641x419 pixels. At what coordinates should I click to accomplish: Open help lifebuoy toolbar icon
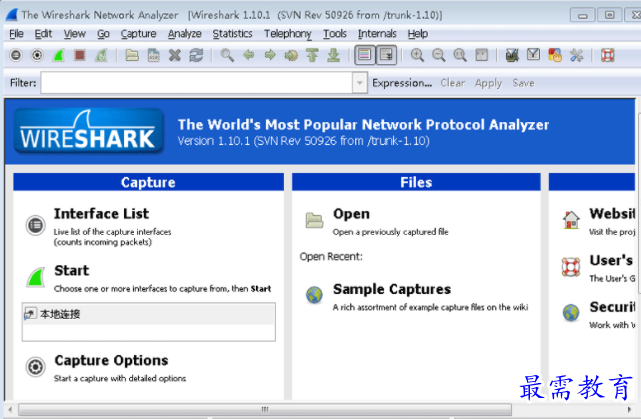[x=607, y=55]
